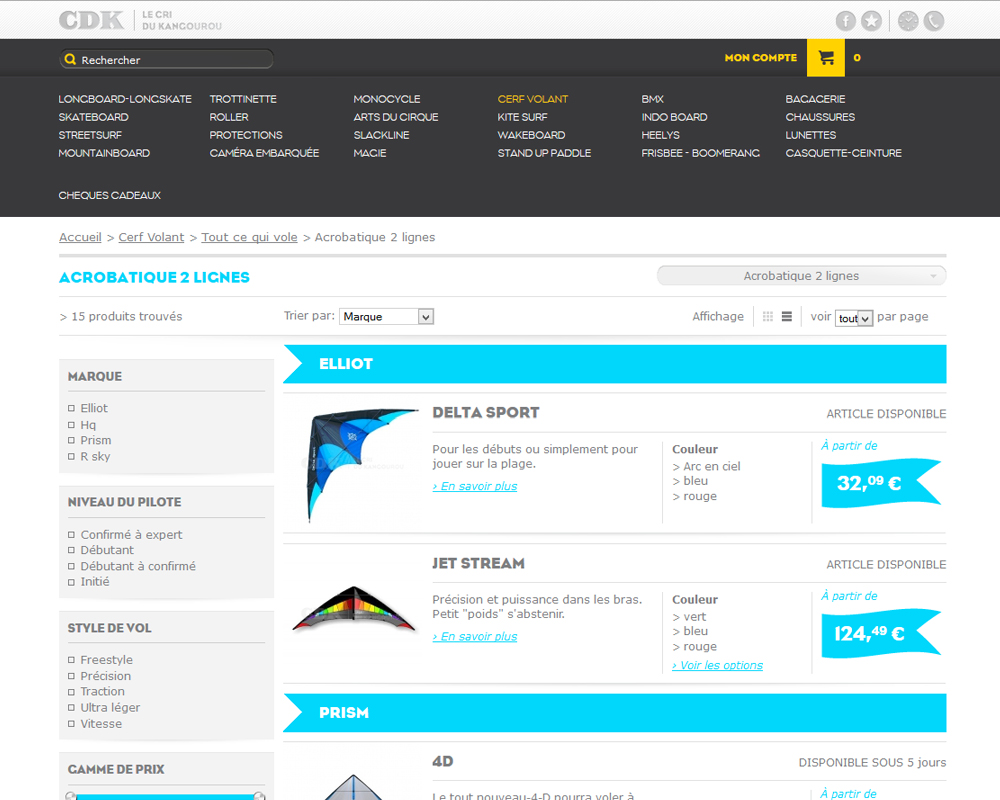
Task: Check the Débutant à confirmé filter
Action: click(71, 566)
